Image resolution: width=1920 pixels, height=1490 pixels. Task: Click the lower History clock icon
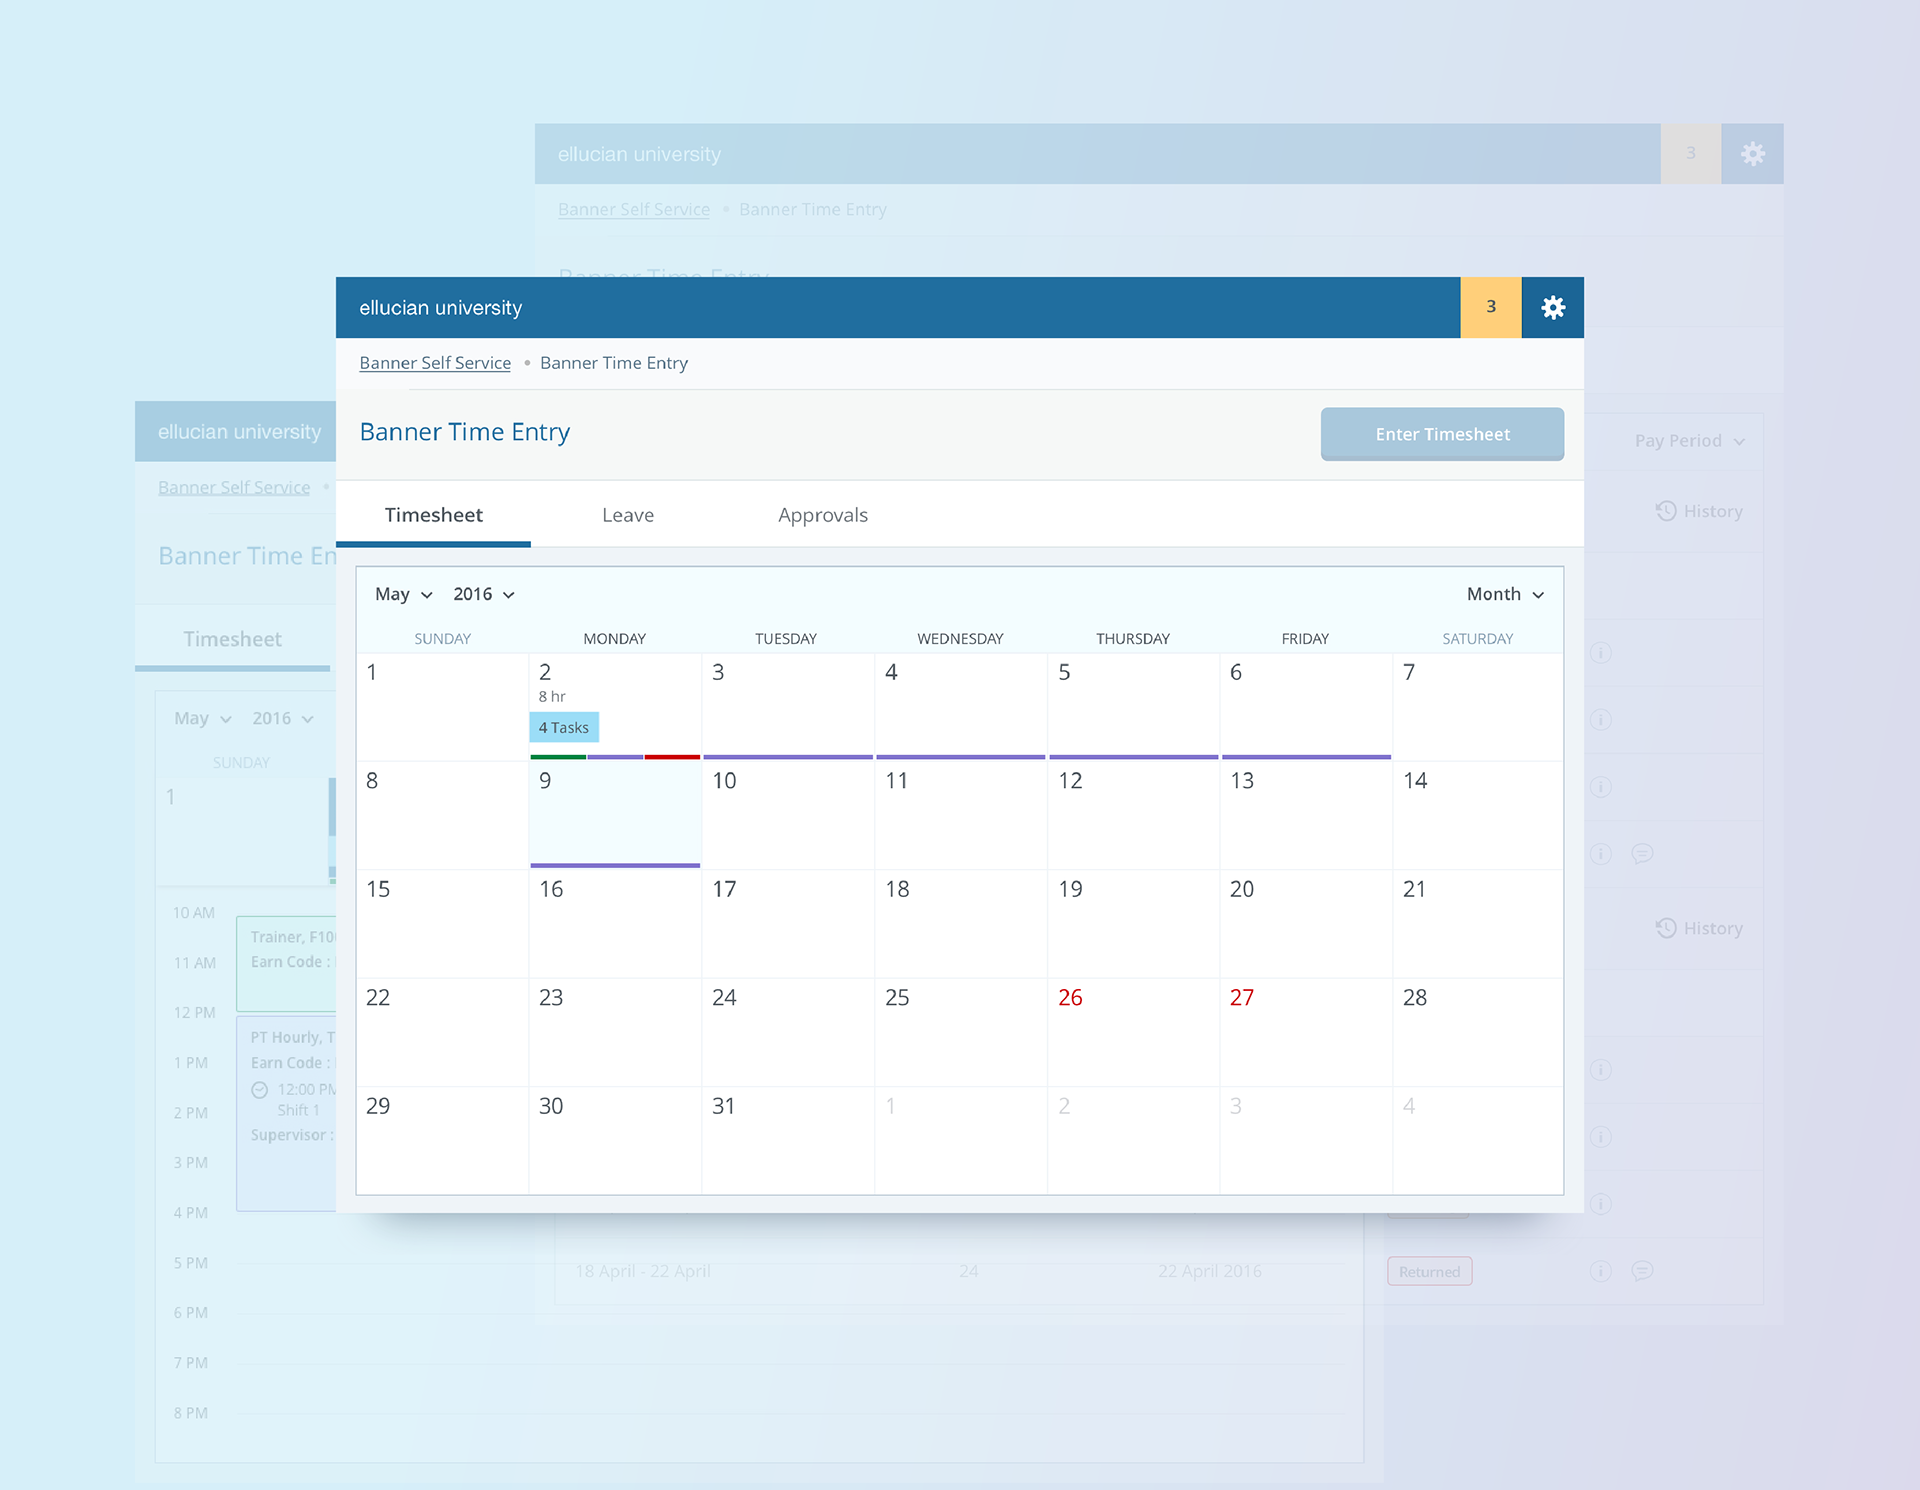pyautogui.click(x=1665, y=928)
